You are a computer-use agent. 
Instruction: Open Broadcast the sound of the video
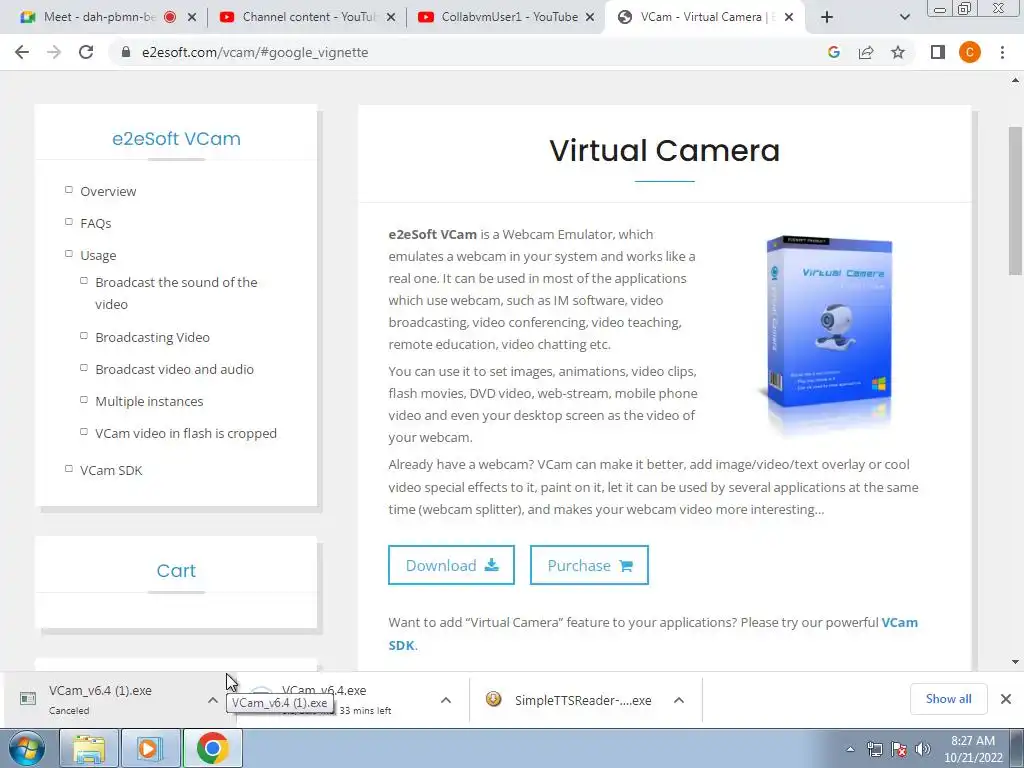[176, 293]
